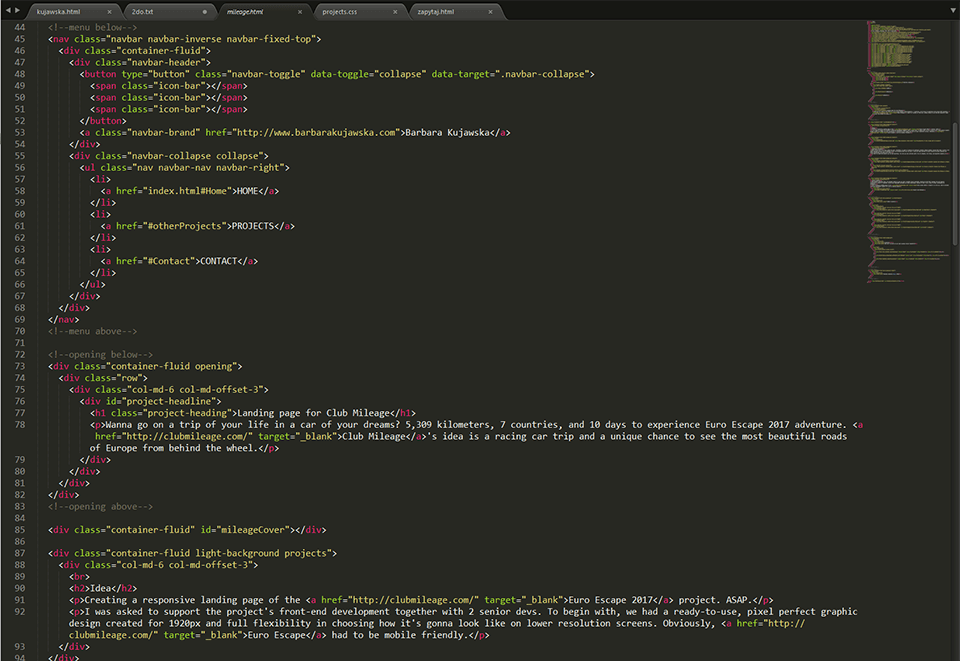Close the mileage.html tab
Screen dimensions: 960x661
[x=301, y=12]
